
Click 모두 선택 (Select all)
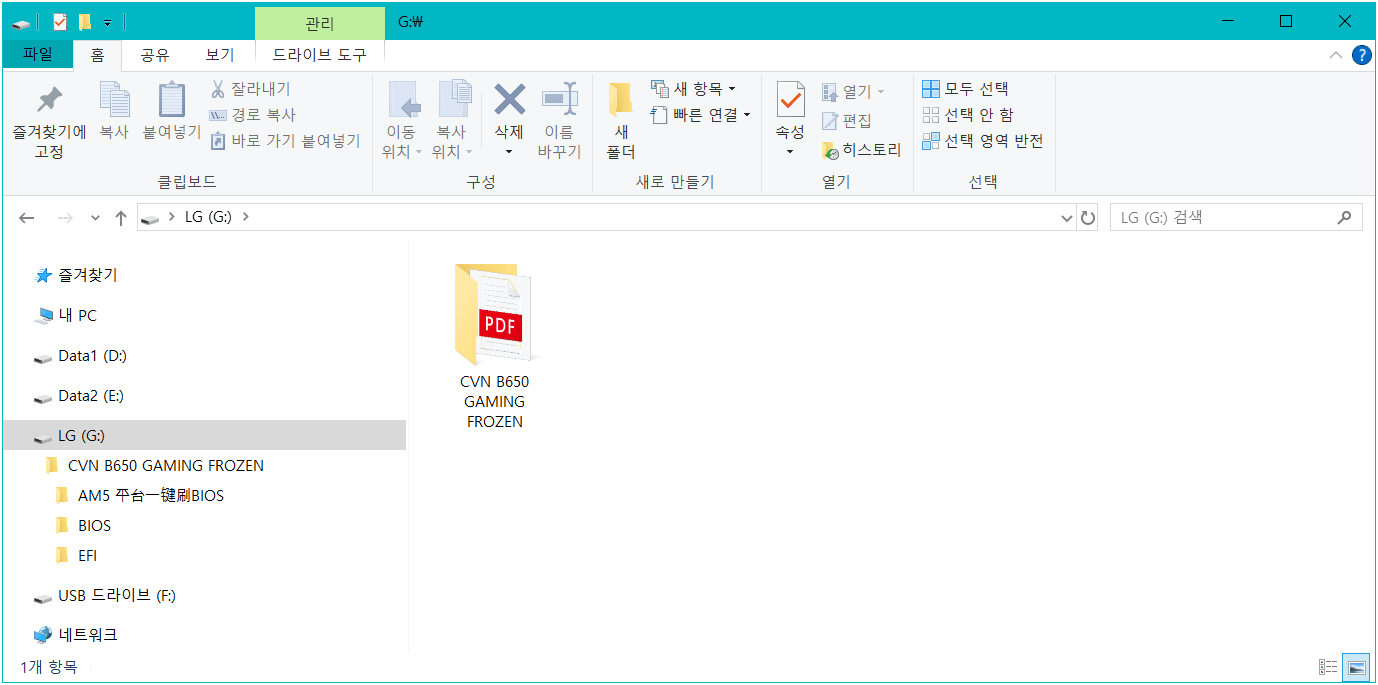click(x=965, y=89)
